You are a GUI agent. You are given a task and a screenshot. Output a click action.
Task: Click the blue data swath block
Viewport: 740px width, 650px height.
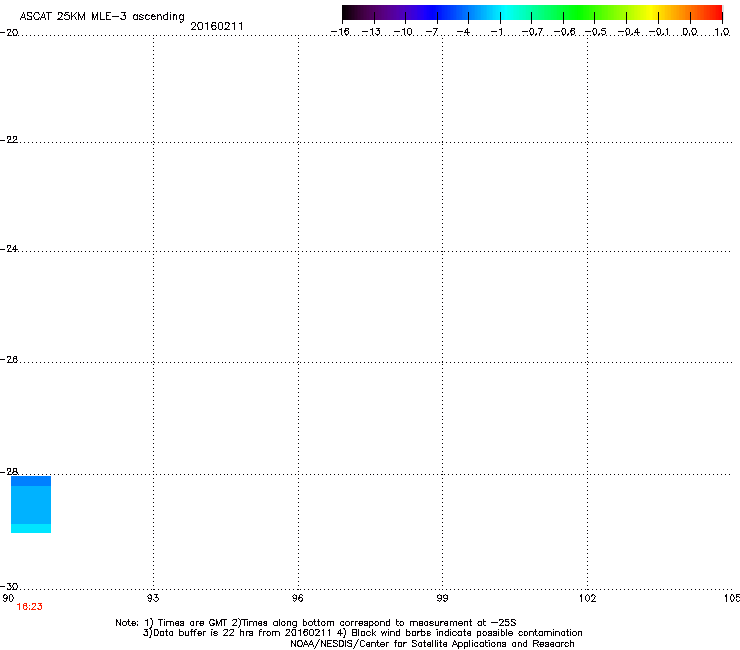[31, 505]
